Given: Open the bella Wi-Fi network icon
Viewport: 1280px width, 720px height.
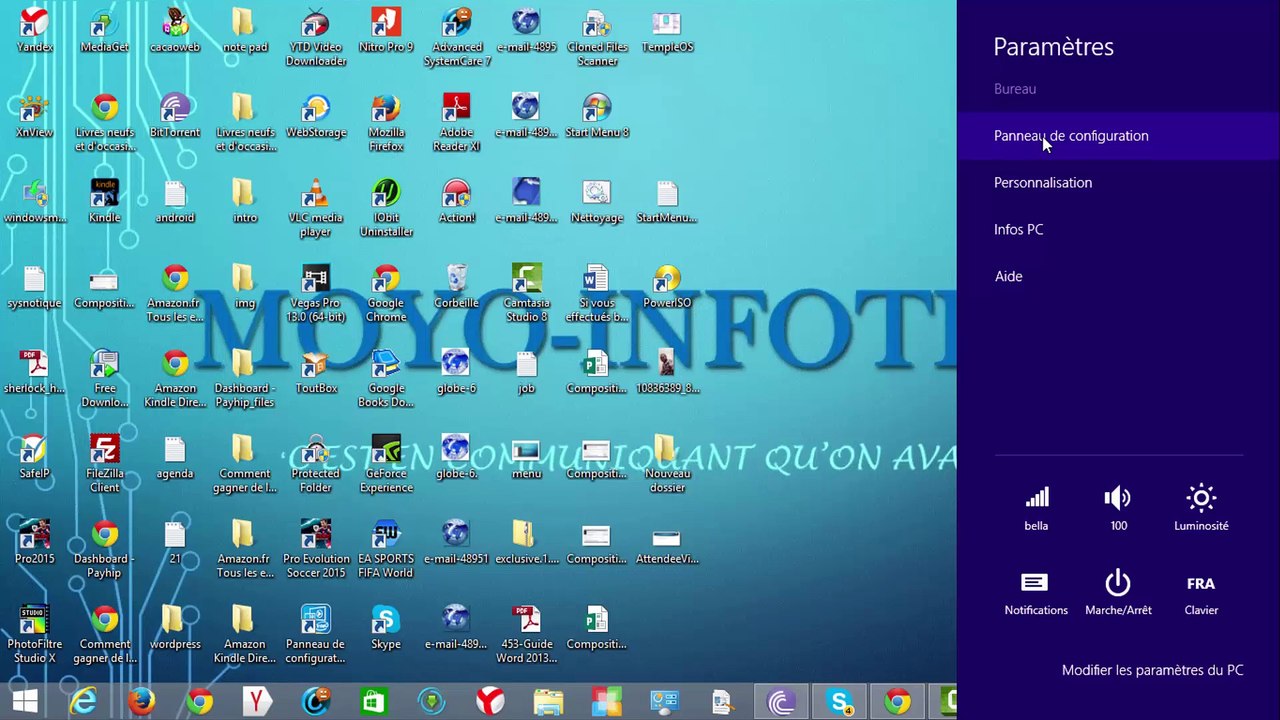Looking at the screenshot, I should click(1036, 508).
